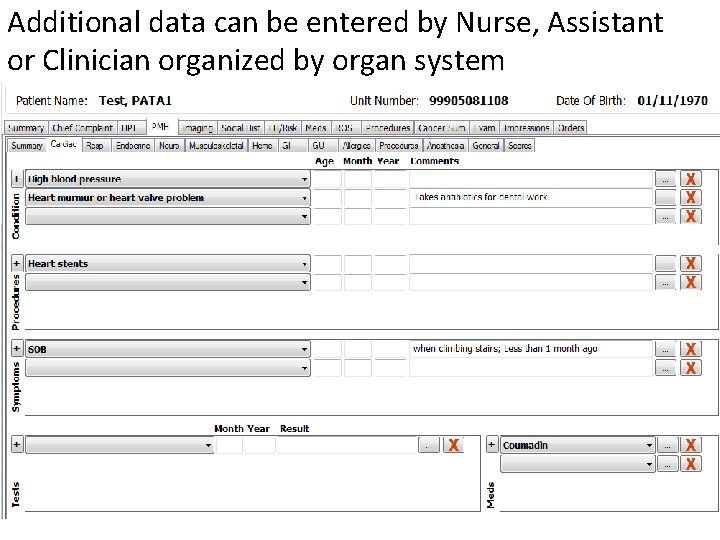Select the Endocrine sub-tab
The height and width of the screenshot is (540, 720).
pyautogui.click(x=133, y=146)
